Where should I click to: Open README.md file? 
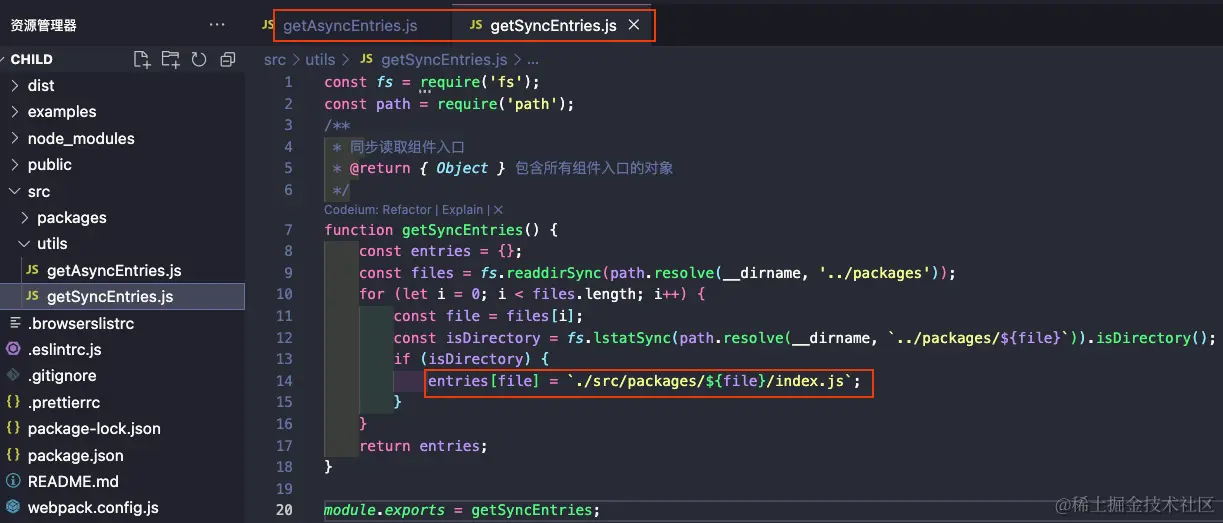[73, 482]
